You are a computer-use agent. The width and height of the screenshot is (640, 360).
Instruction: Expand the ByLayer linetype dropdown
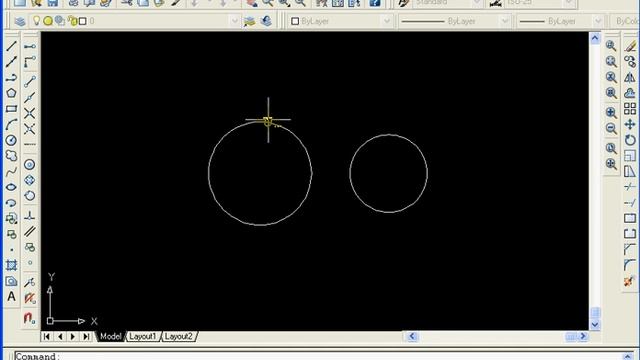505,21
